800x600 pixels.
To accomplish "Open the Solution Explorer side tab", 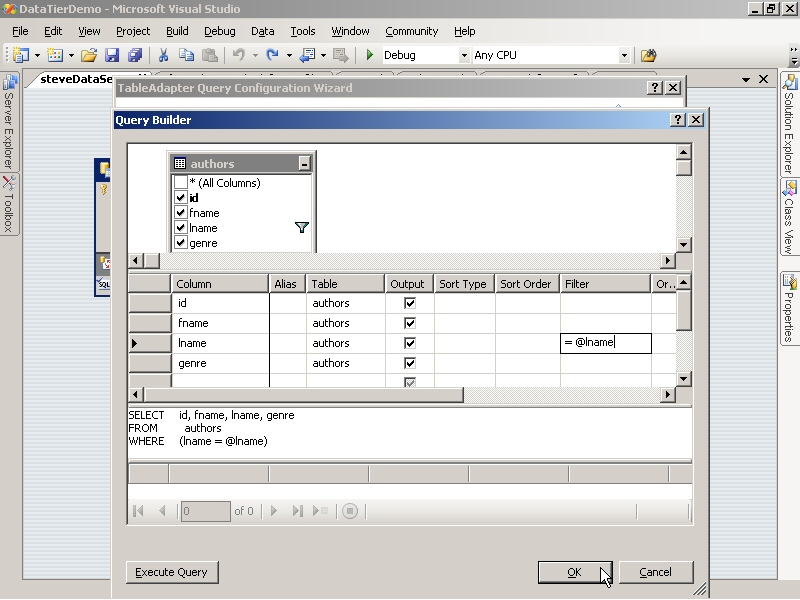I will click(789, 125).
